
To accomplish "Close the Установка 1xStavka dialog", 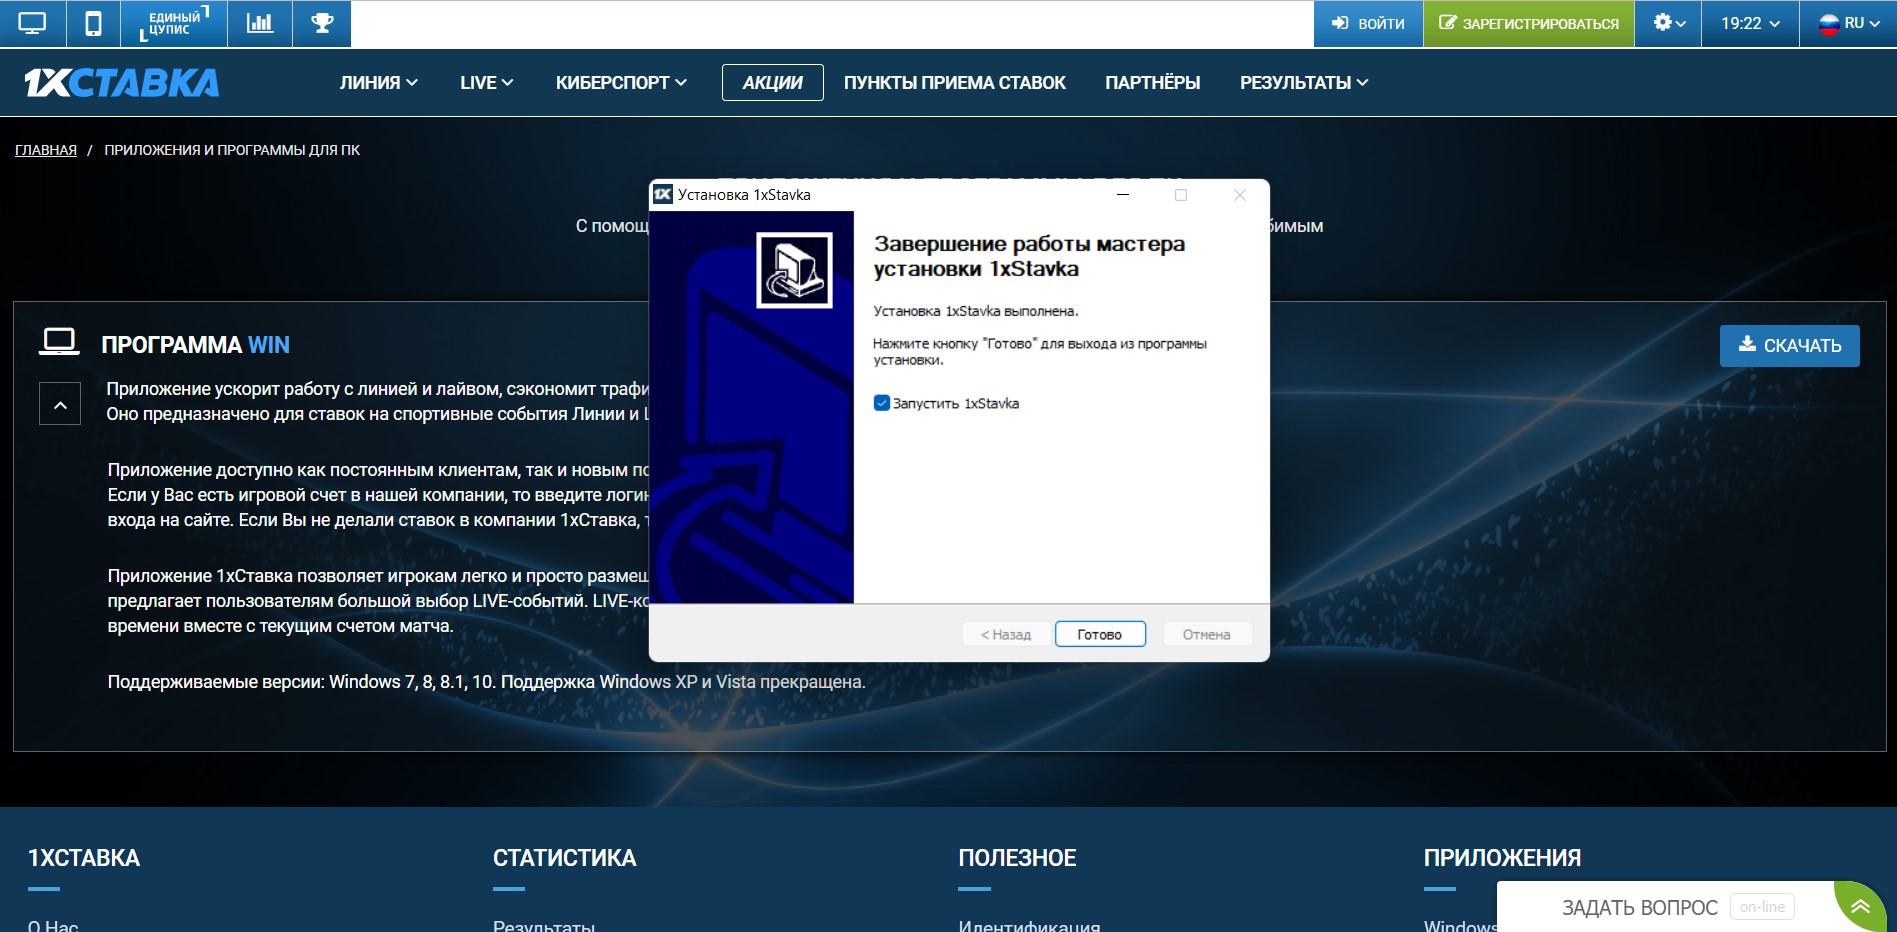I will 1240,195.
